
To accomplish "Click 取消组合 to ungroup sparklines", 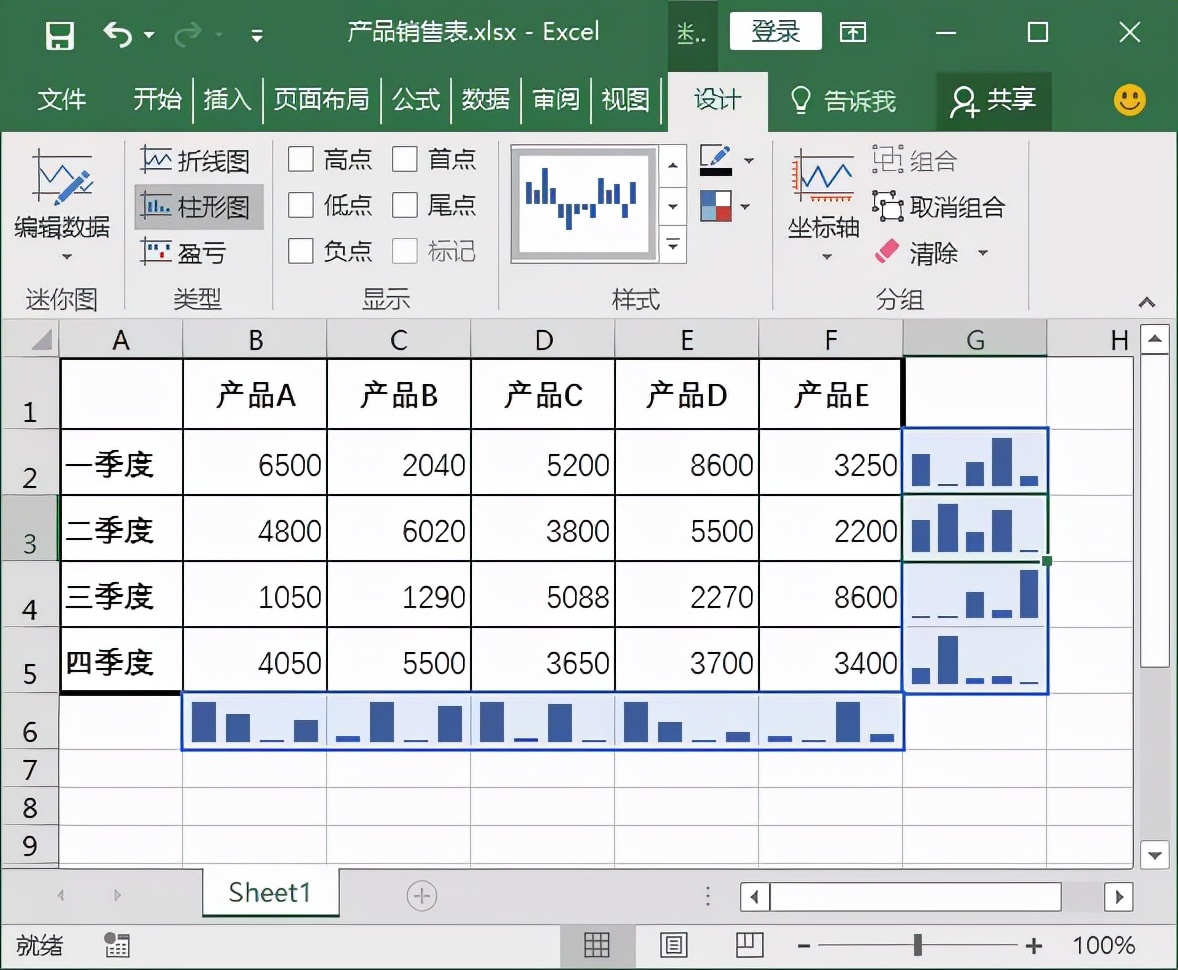I will point(939,207).
